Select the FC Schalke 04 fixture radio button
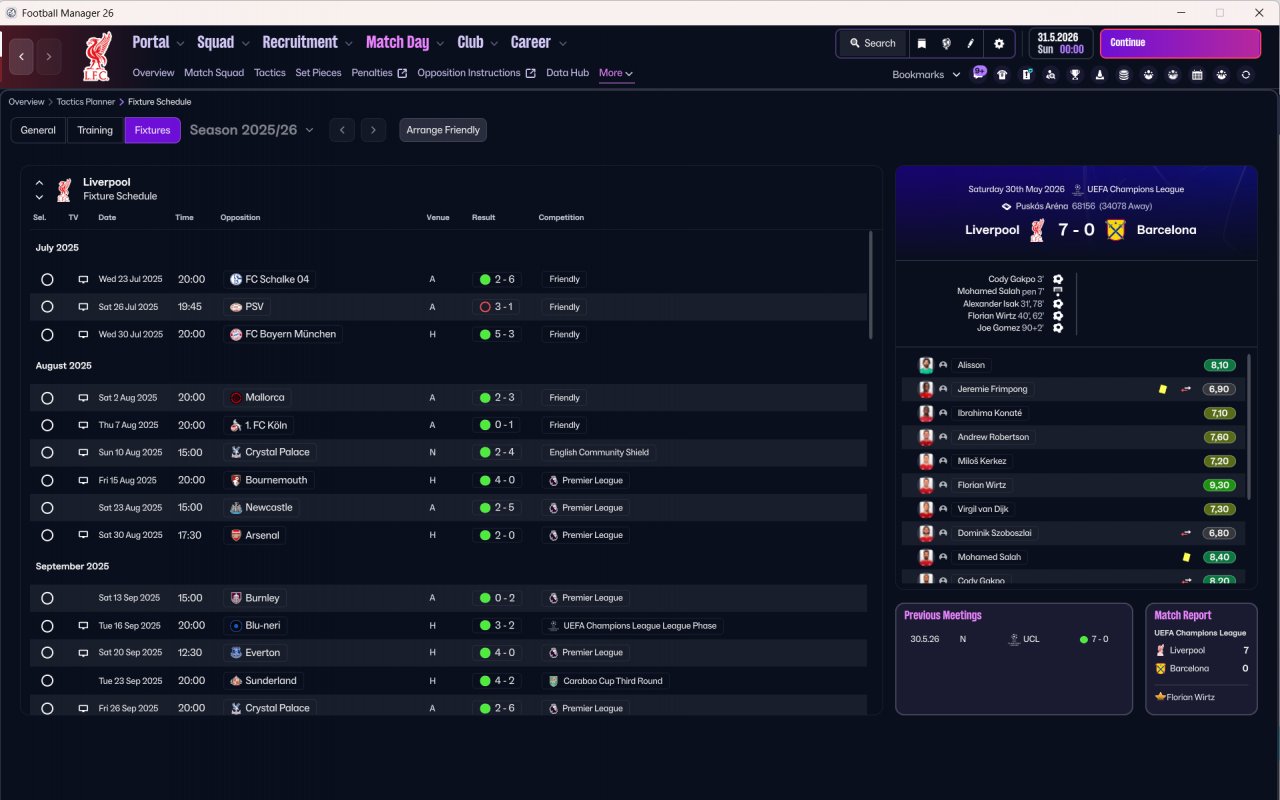Screen dimensions: 1280x800 click(47, 280)
